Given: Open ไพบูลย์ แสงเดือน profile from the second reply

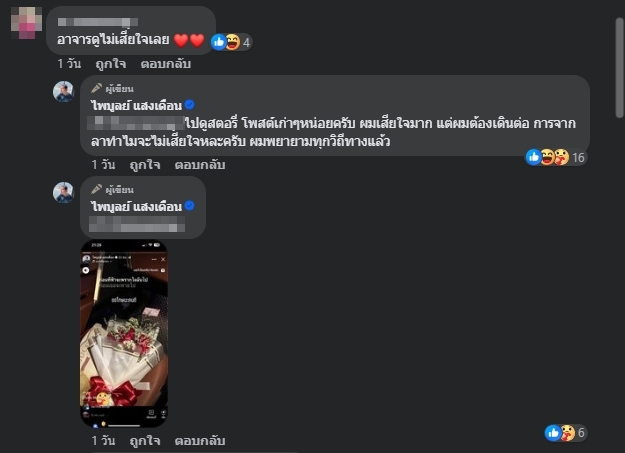Looking at the screenshot, I should (136, 207).
